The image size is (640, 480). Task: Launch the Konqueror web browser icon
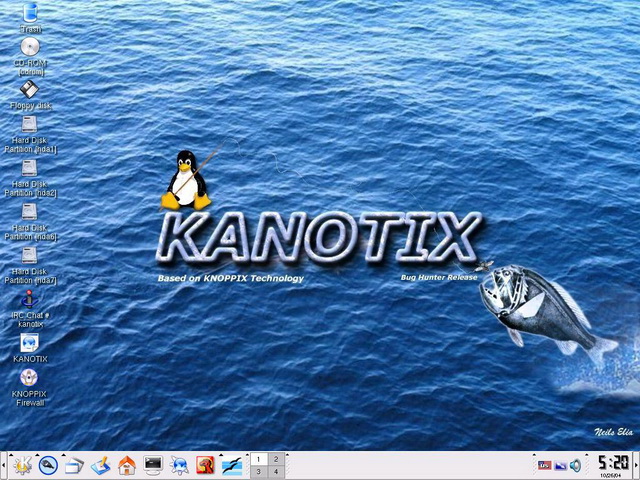coord(179,466)
